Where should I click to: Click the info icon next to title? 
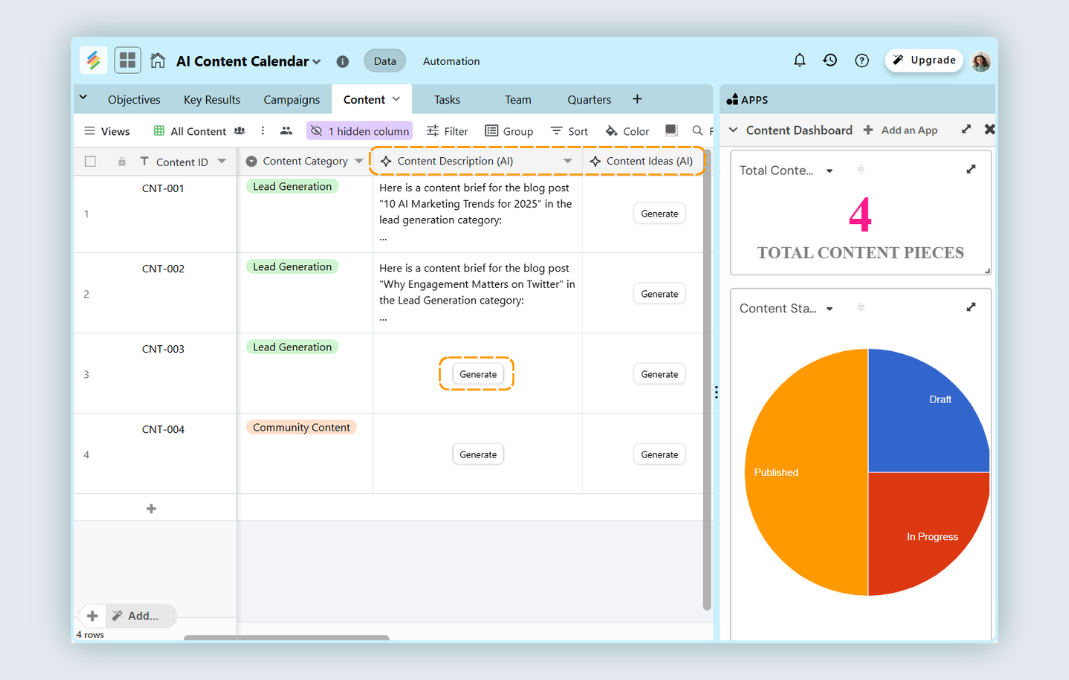pos(343,62)
